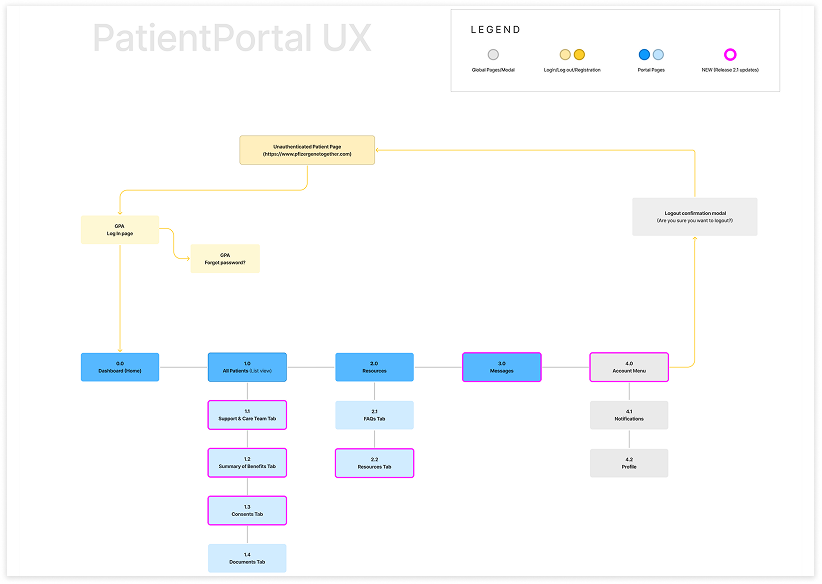
Task: Open the 2.1 FAQs Tab node
Action: pyautogui.click(x=374, y=414)
